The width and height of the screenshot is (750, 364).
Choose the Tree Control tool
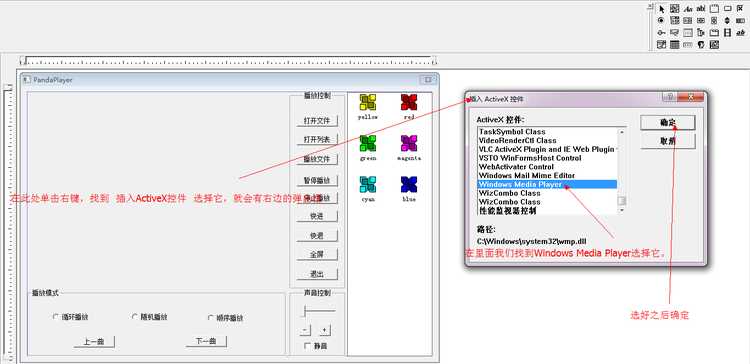point(701,33)
